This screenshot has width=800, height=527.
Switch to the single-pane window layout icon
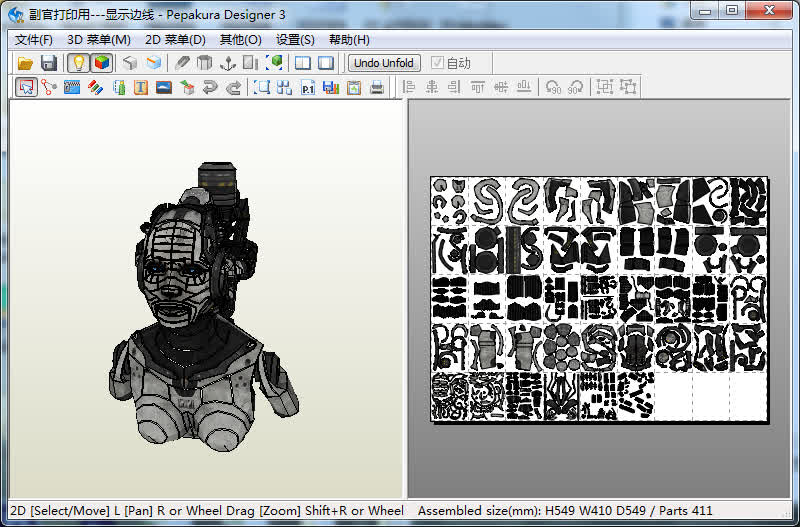(x=326, y=63)
